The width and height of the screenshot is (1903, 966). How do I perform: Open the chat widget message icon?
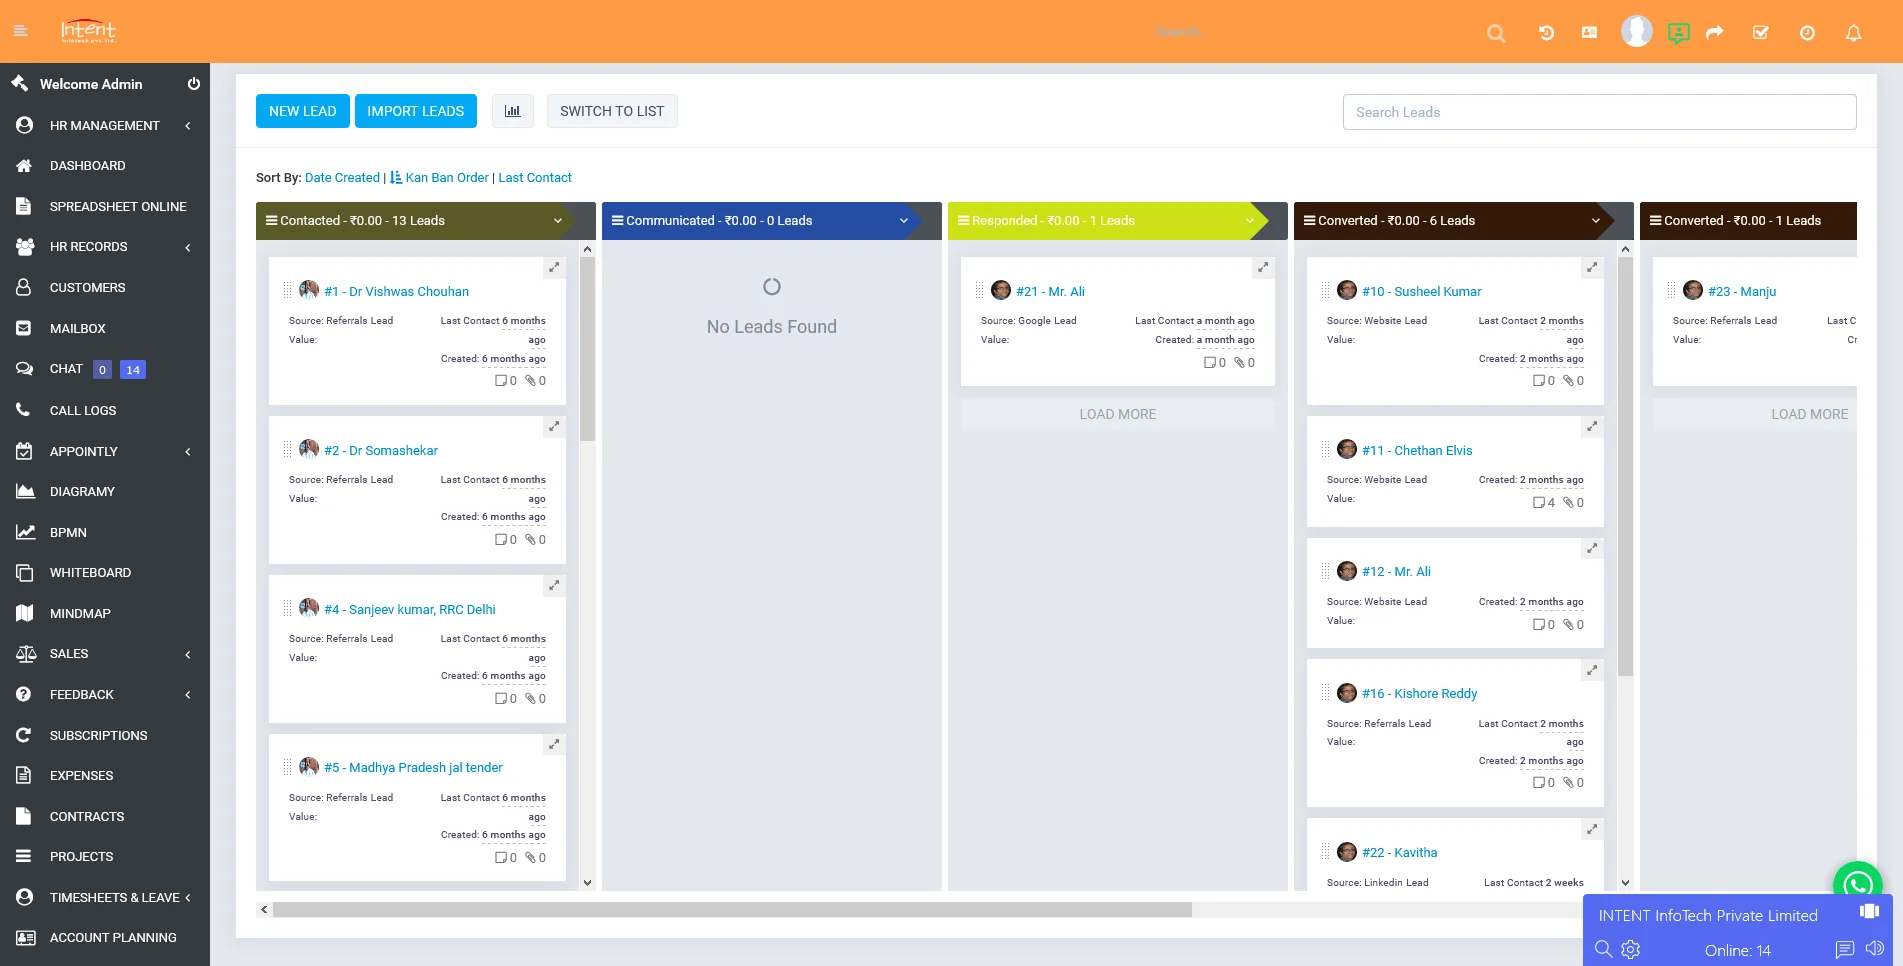tap(1845, 949)
